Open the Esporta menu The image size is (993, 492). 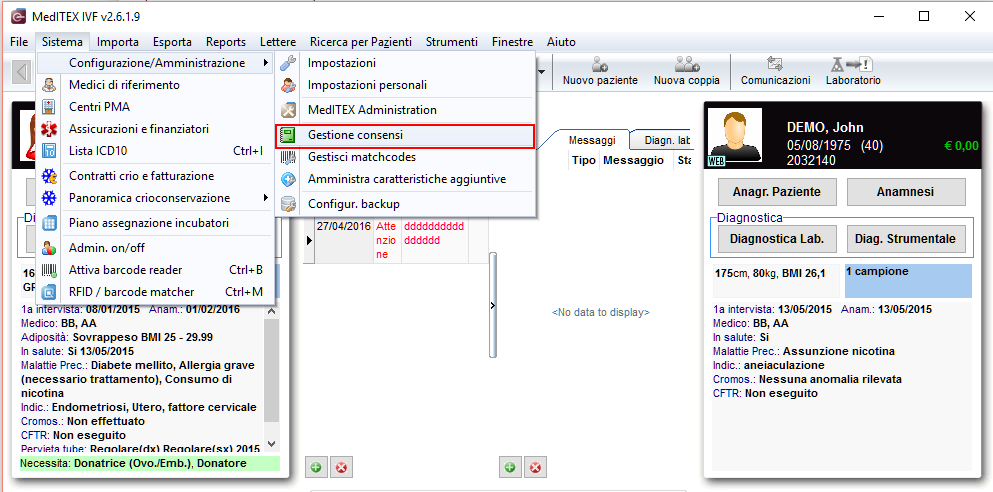click(172, 42)
